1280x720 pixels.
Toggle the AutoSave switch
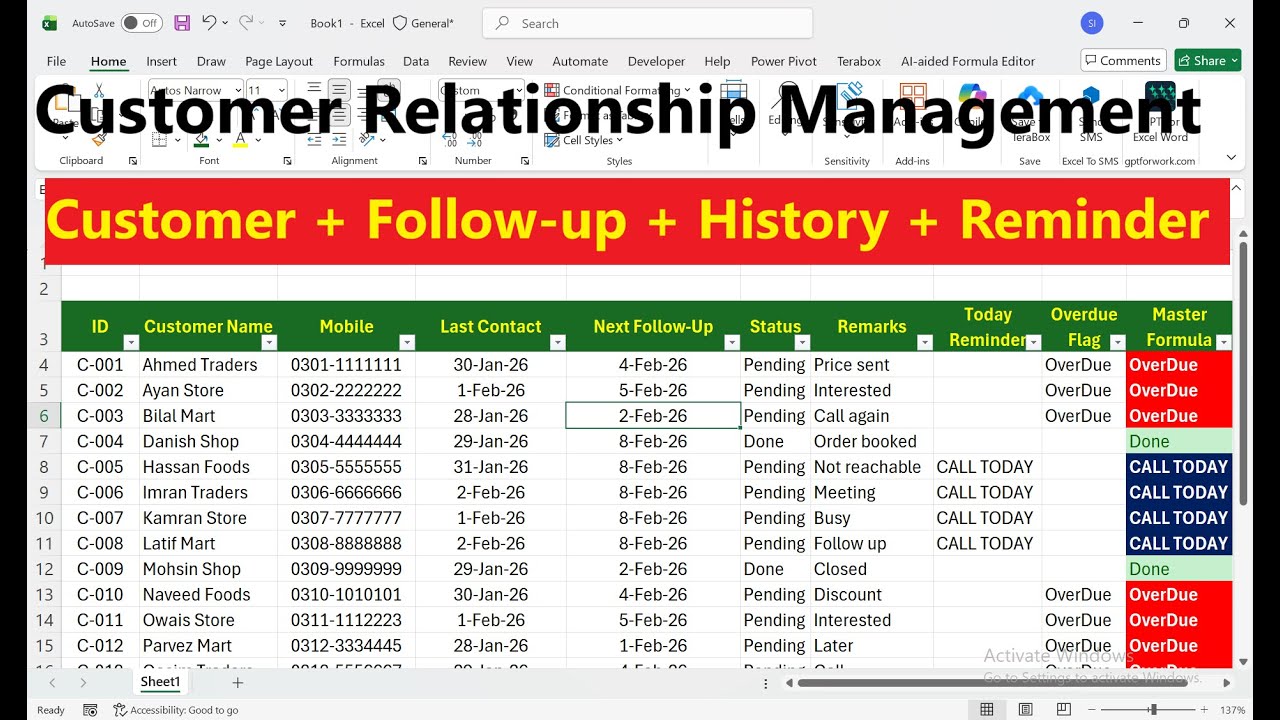pos(142,23)
